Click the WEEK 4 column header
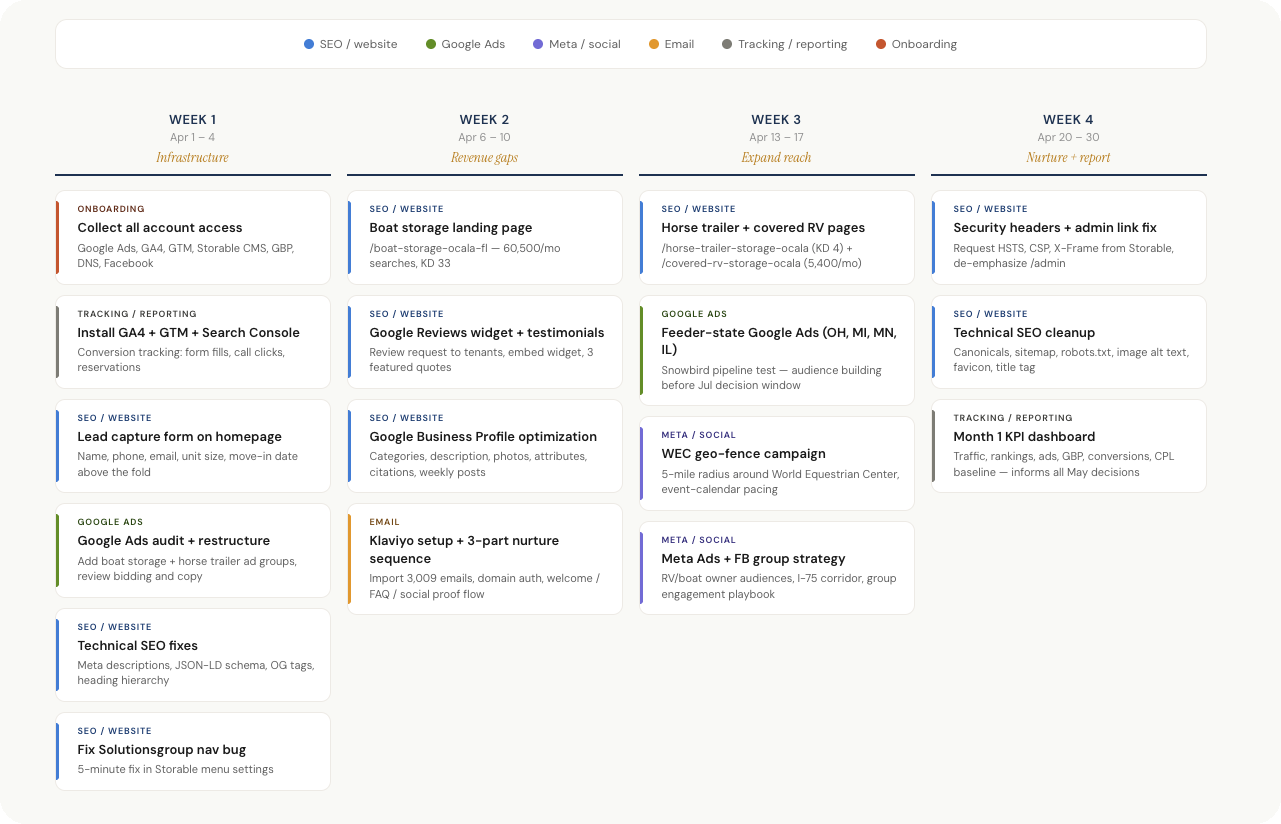 [1068, 120]
